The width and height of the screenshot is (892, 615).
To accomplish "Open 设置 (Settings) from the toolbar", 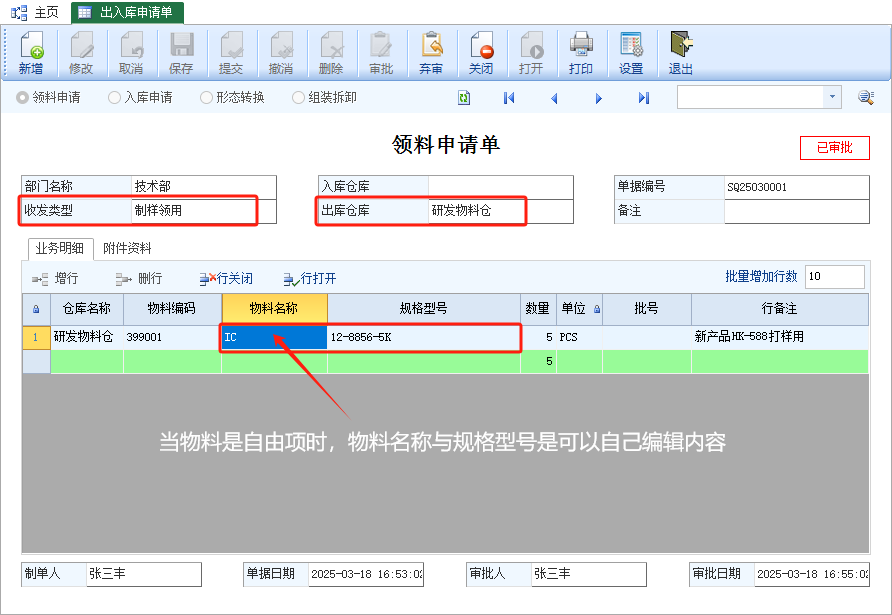I will (631, 53).
